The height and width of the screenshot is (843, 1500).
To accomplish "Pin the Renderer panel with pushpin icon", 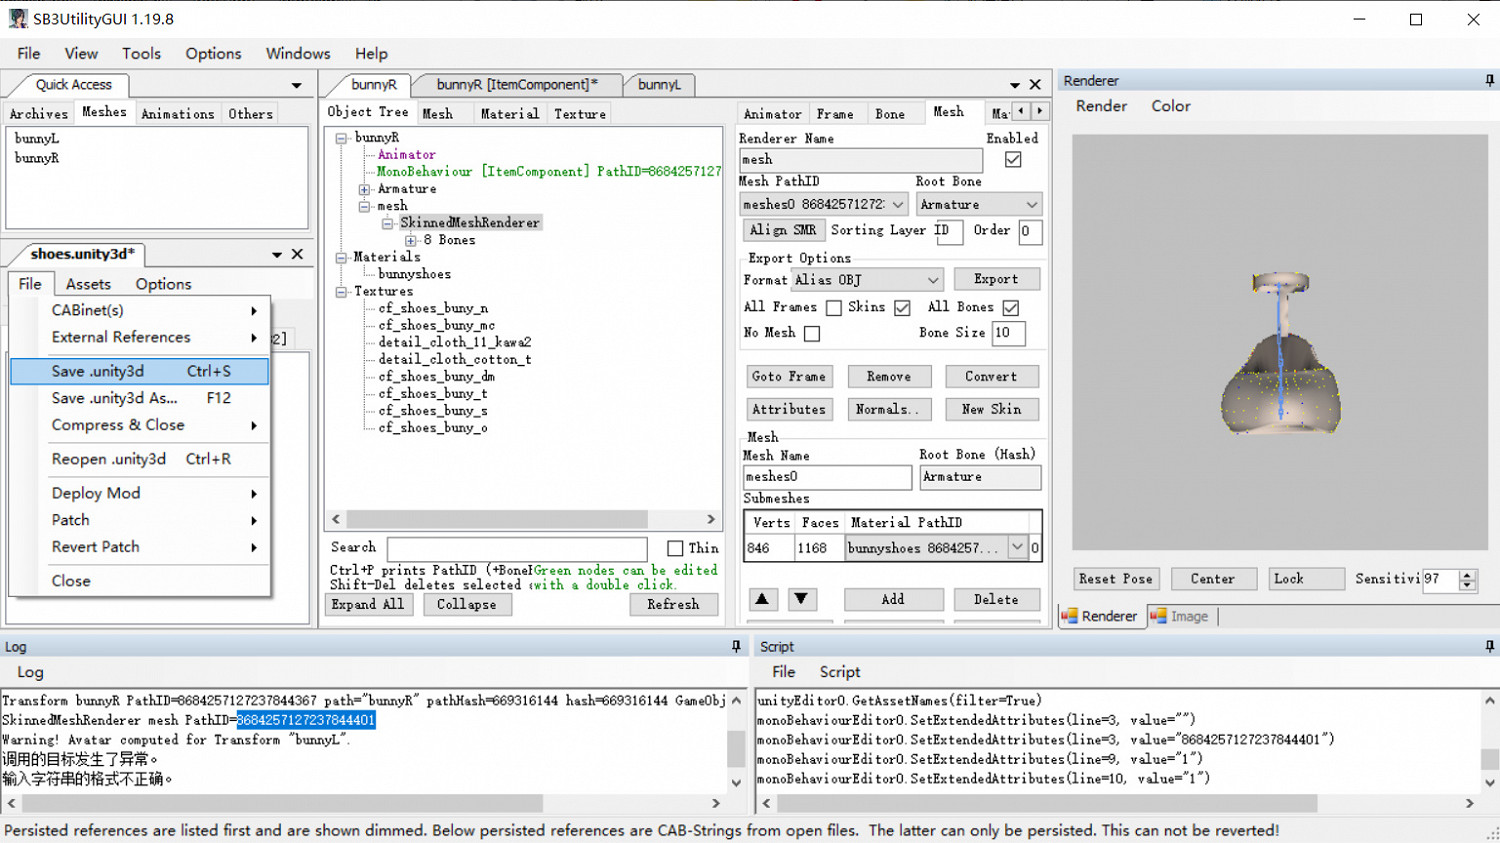I will pos(1489,80).
